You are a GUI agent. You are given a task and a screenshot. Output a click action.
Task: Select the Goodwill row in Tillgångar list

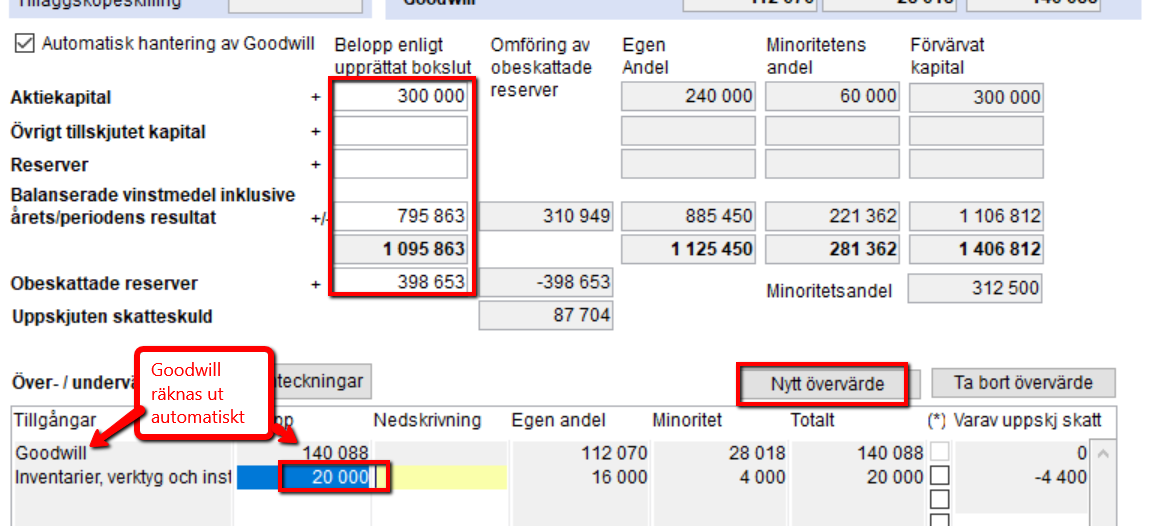tap(51, 453)
